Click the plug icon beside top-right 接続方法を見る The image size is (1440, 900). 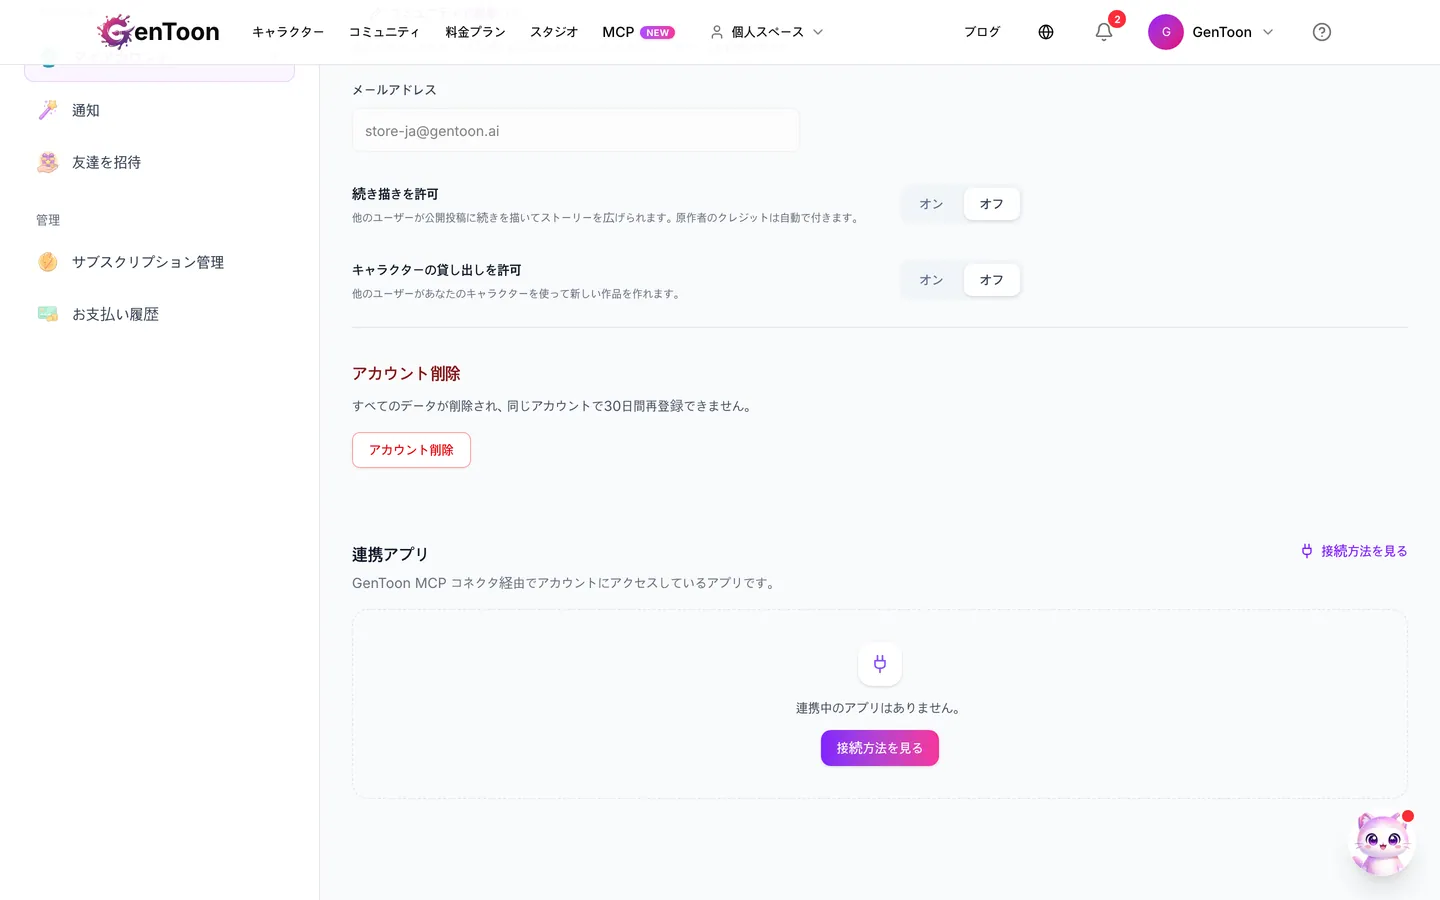pos(1307,551)
